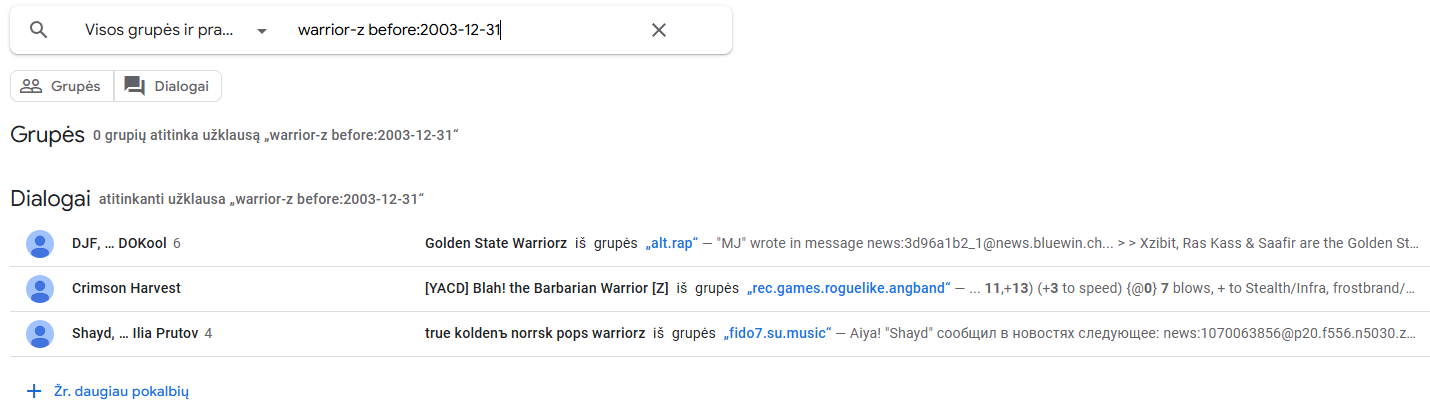Open the search scope dropdown arrow
The height and width of the screenshot is (409, 1430).
[x=262, y=31]
